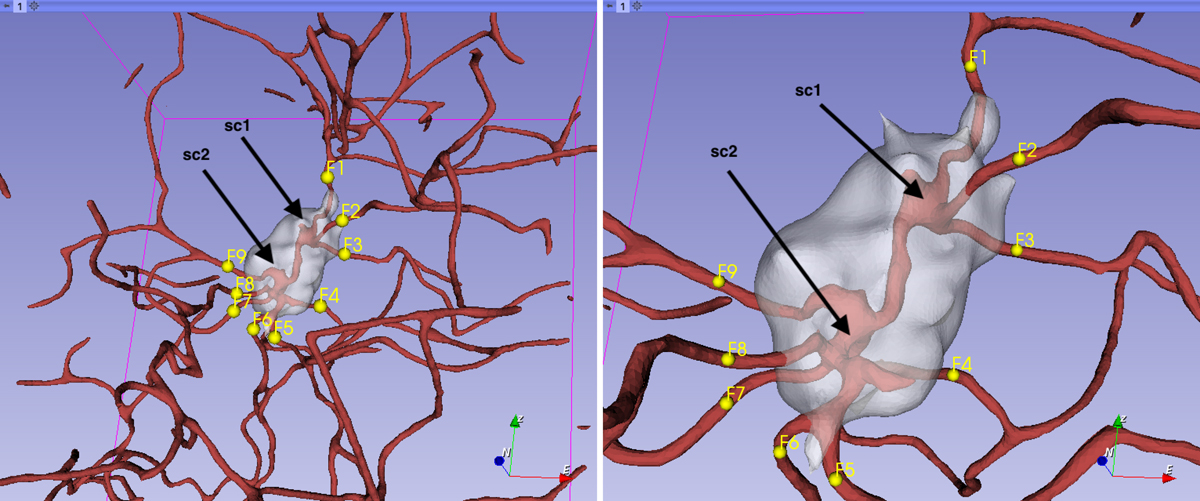Screen dimensions: 1200x501
Task: Click the pin icon in left 3D view
Action: [x=6, y=6]
